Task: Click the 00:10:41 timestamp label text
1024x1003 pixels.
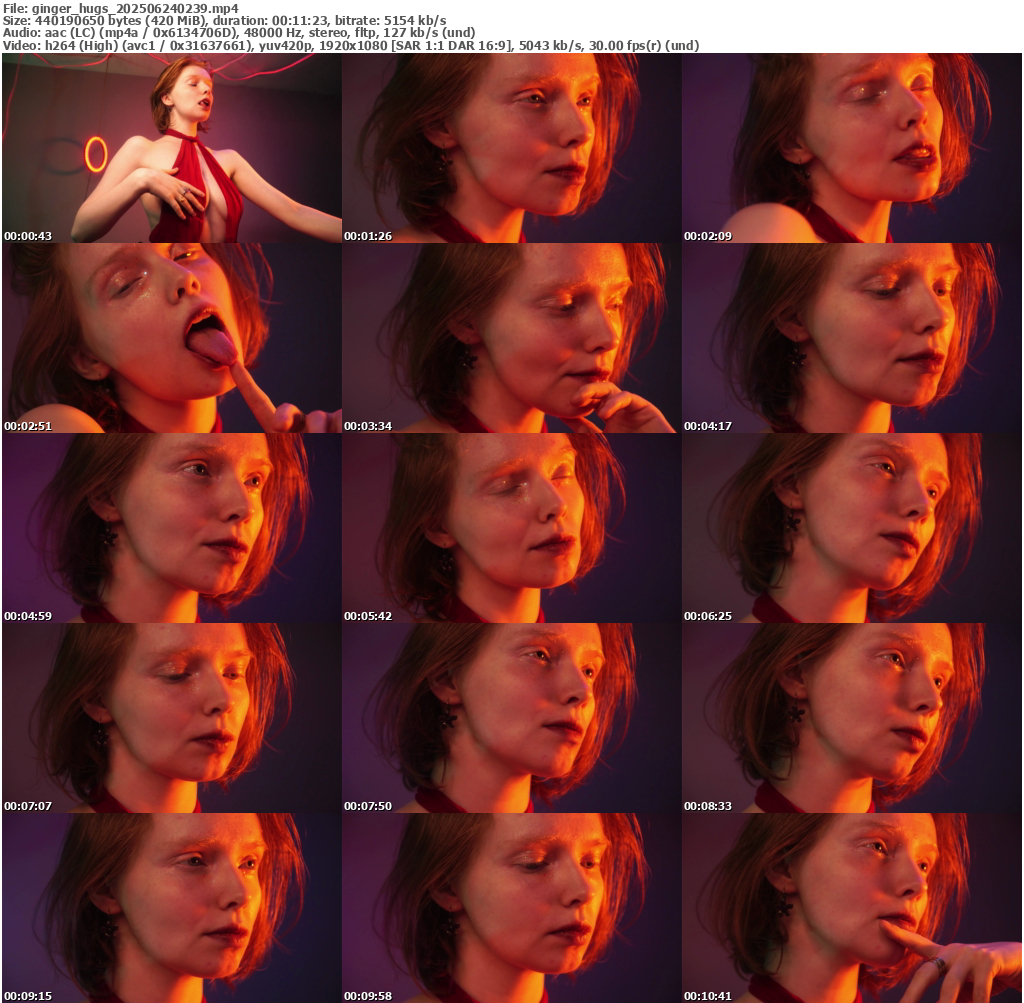Action: point(708,996)
